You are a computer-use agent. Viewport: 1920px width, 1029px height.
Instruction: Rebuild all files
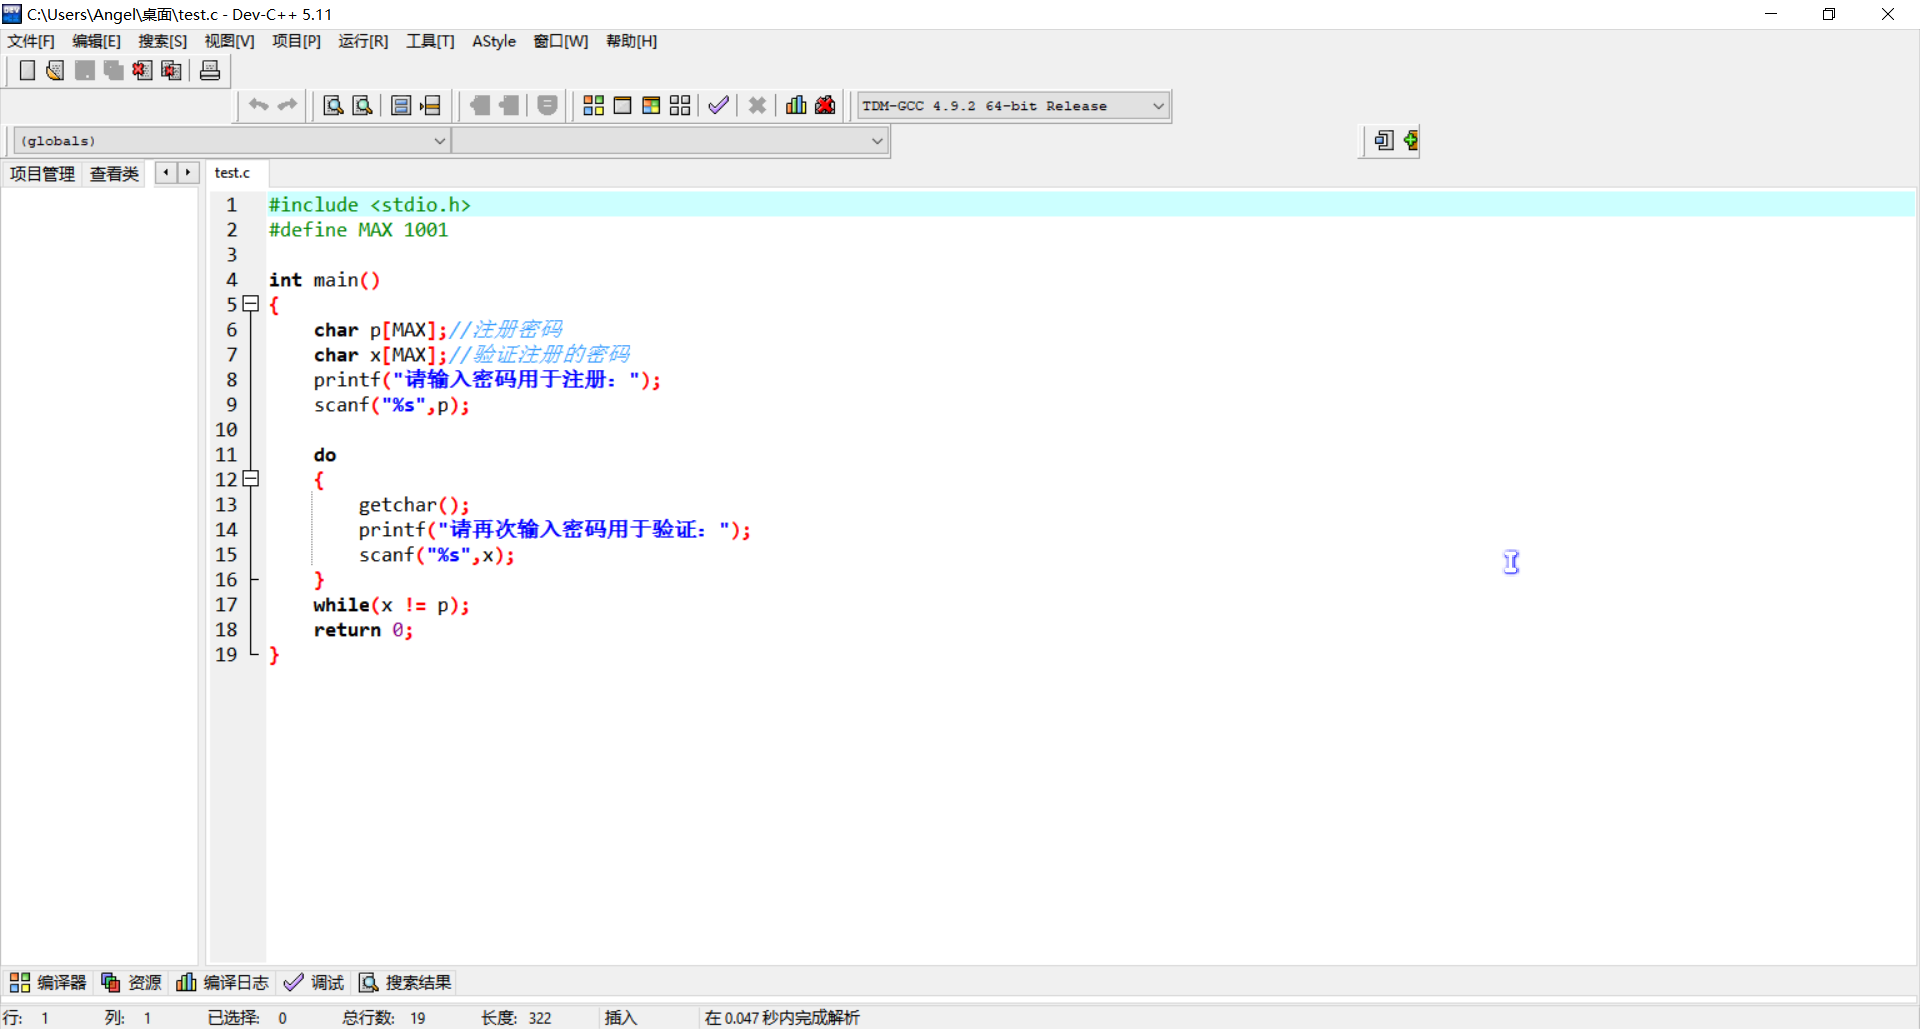pos(680,105)
